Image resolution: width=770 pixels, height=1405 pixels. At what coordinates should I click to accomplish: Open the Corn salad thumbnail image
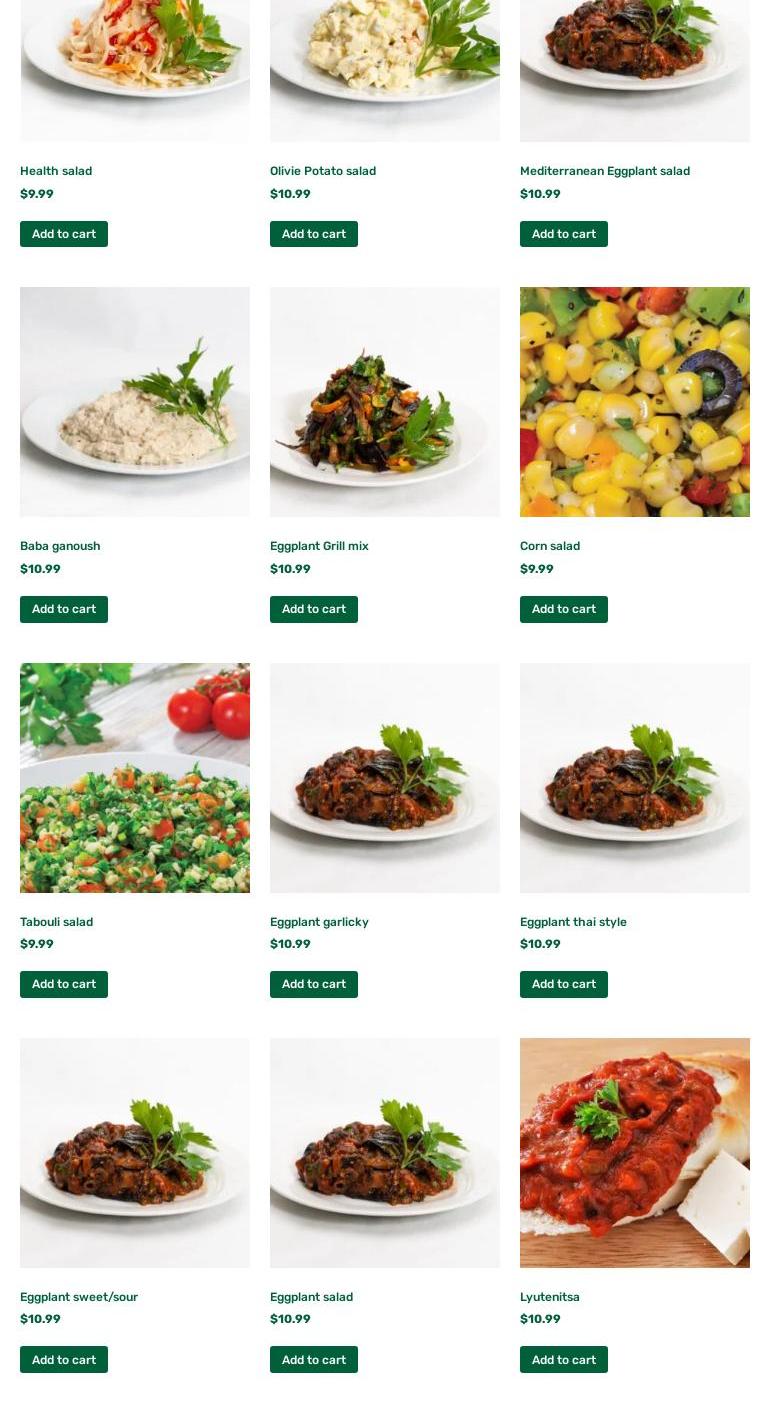(635, 402)
